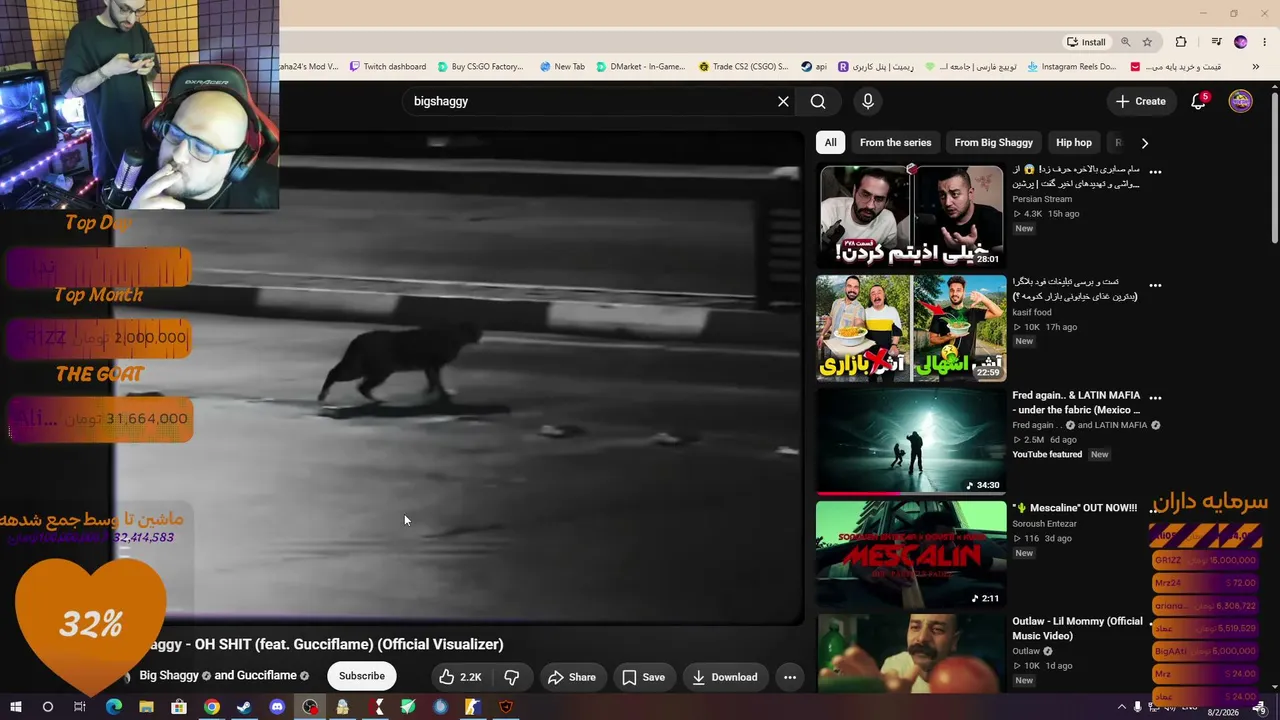Start voice search with the microphone icon
This screenshot has height=720, width=1280.
click(868, 101)
